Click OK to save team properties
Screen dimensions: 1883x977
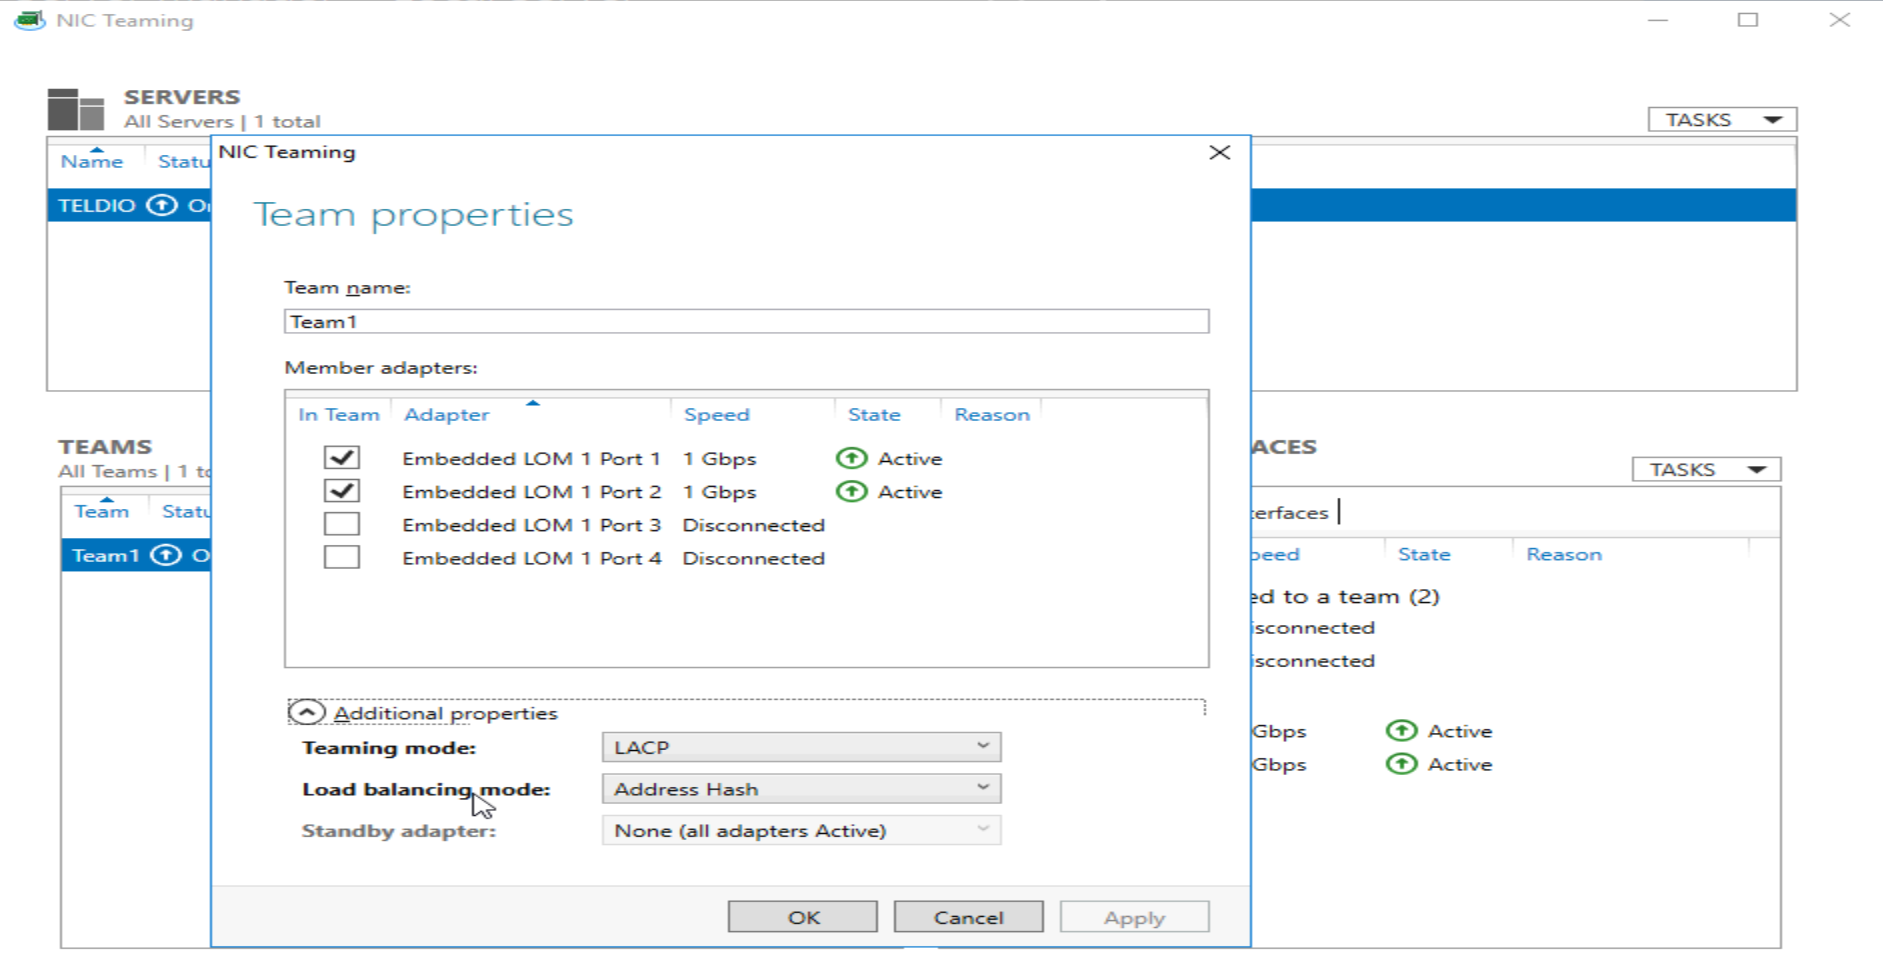point(801,916)
